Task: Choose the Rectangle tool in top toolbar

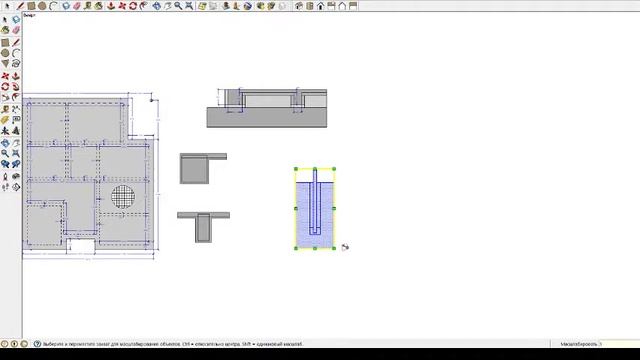Action: (x=31, y=6)
